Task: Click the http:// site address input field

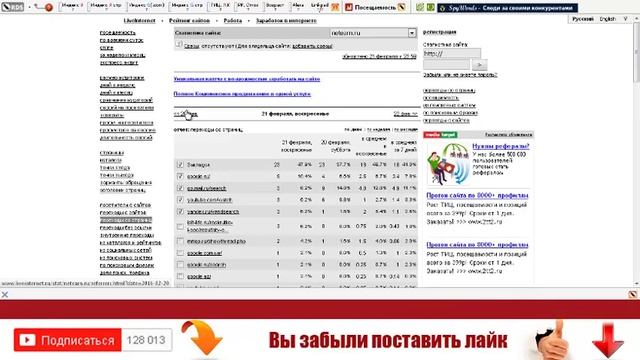Action: coord(452,53)
